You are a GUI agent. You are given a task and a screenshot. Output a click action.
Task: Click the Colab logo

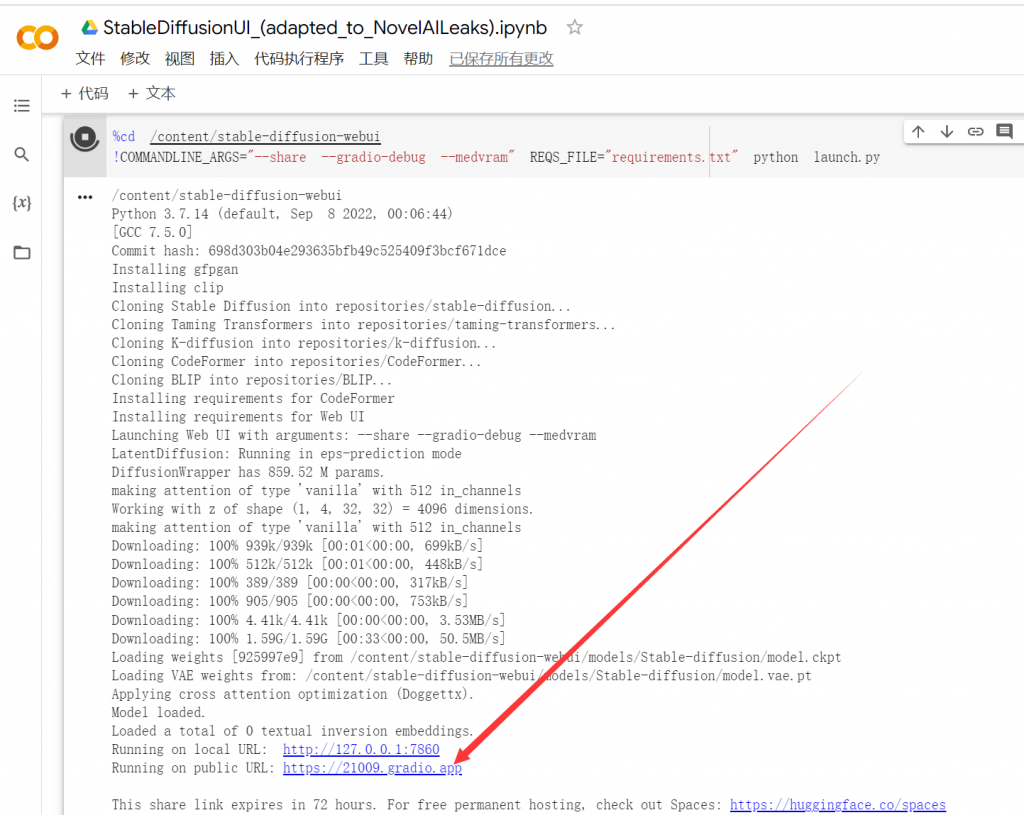pyautogui.click(x=37, y=38)
